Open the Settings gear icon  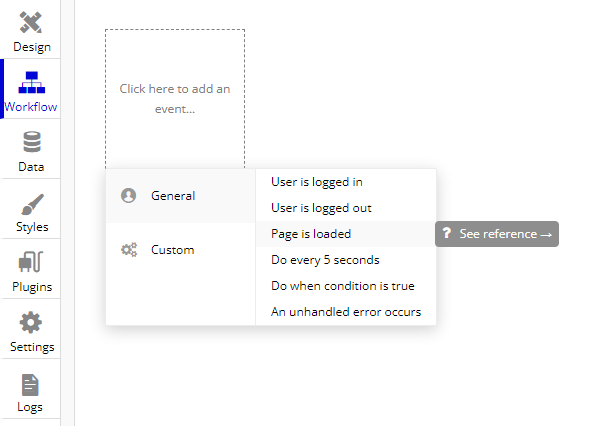click(31, 322)
